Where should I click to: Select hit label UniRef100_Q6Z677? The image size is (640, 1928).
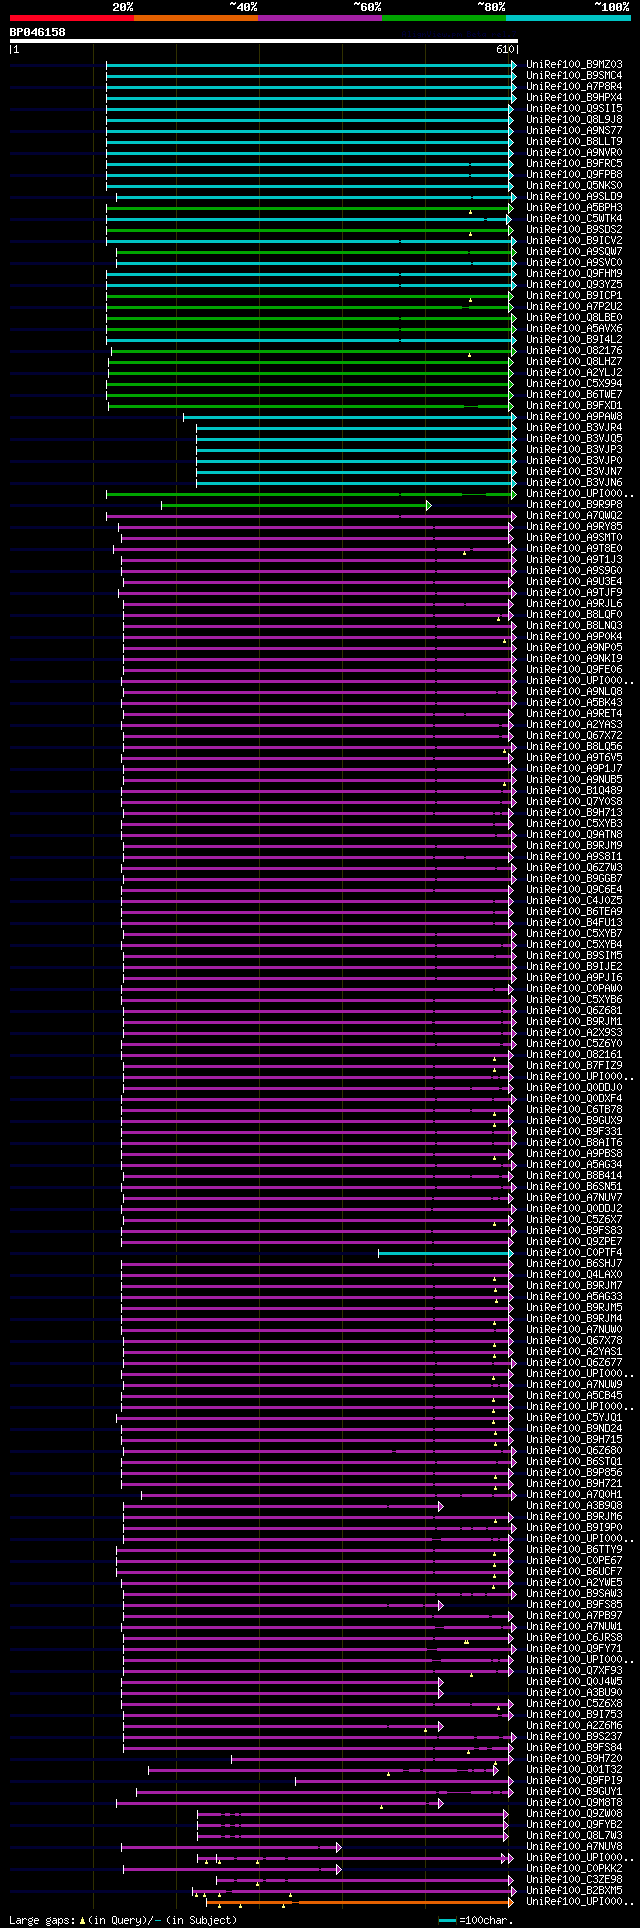[x=576, y=1362]
